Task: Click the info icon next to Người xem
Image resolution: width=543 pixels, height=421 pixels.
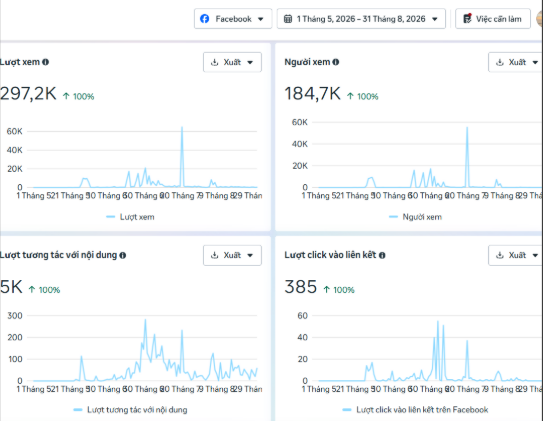Action: click(x=336, y=62)
